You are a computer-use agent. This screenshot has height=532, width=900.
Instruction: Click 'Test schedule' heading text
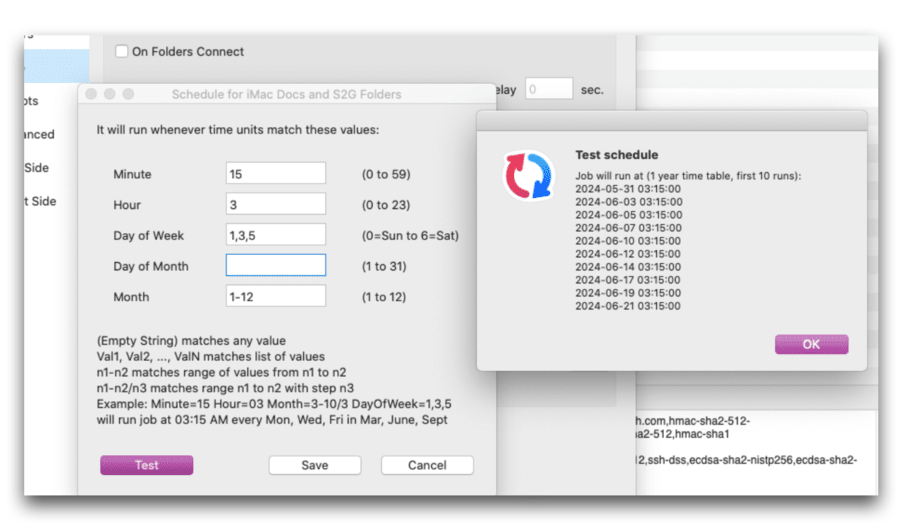[616, 154]
